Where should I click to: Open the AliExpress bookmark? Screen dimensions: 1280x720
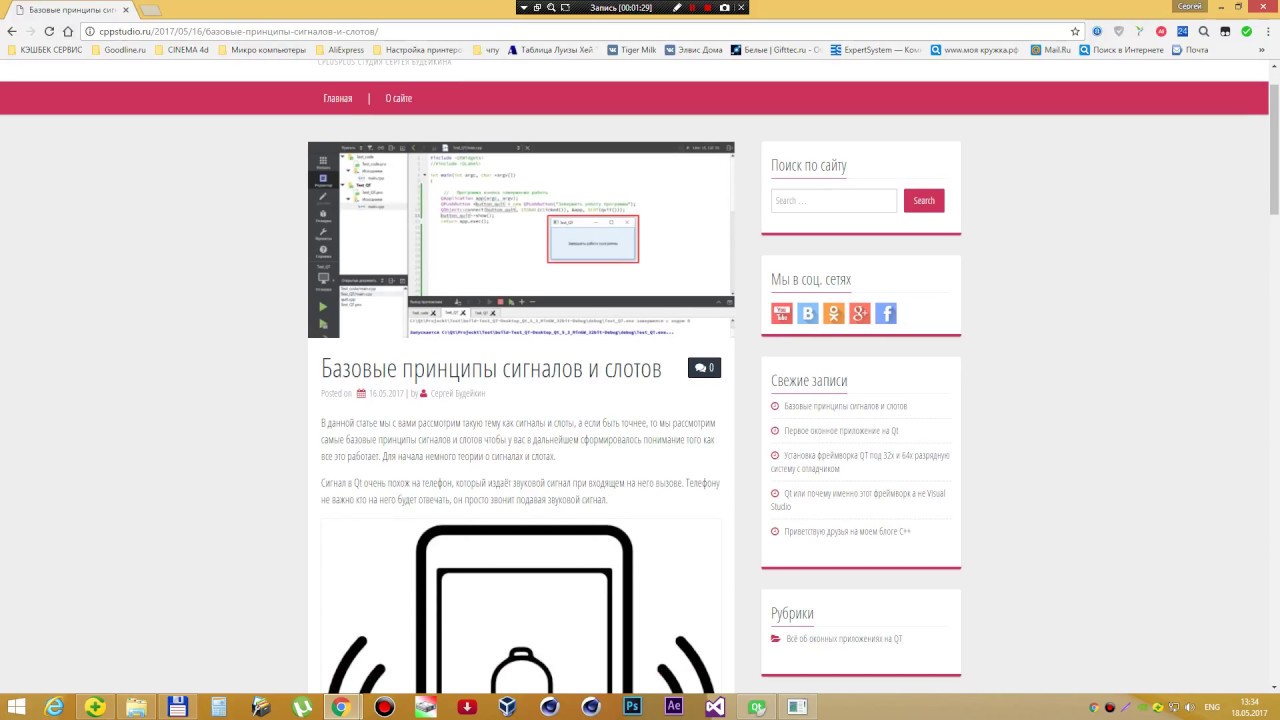[x=339, y=49]
